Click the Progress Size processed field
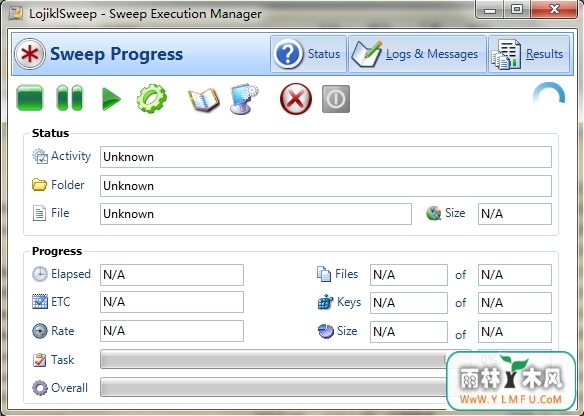This screenshot has height=416, width=584. [x=409, y=332]
